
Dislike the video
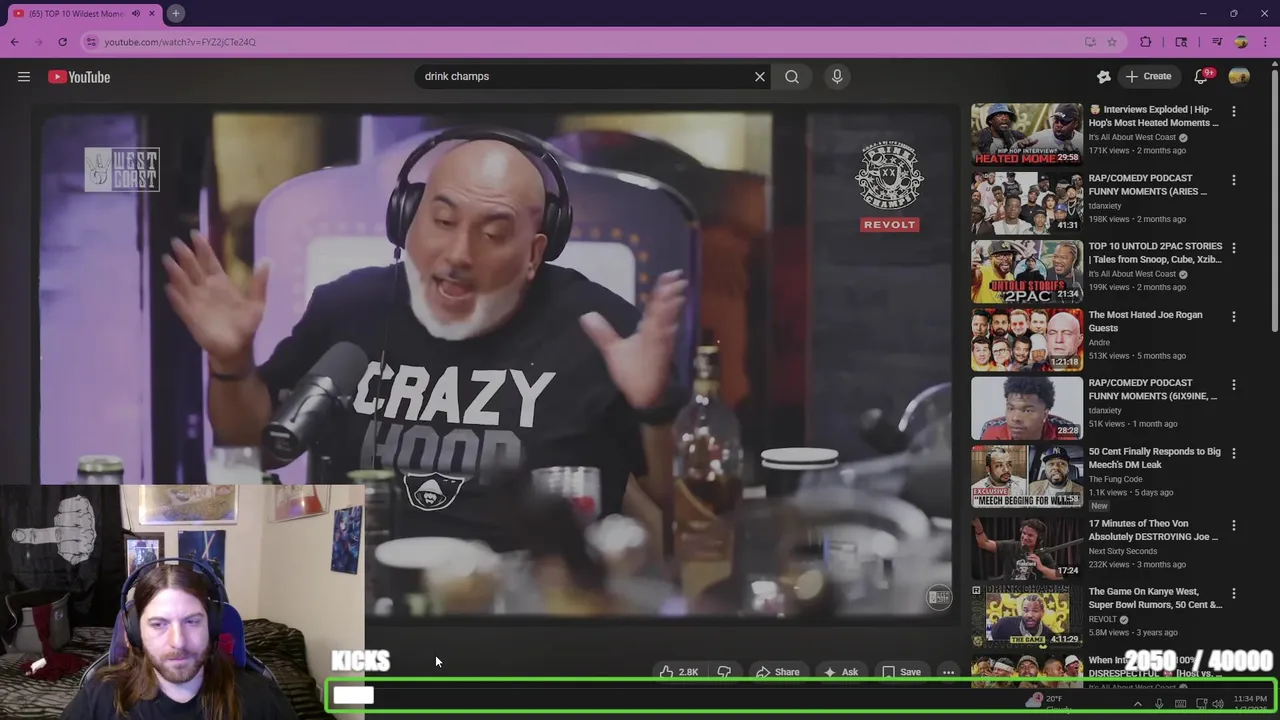tap(724, 672)
